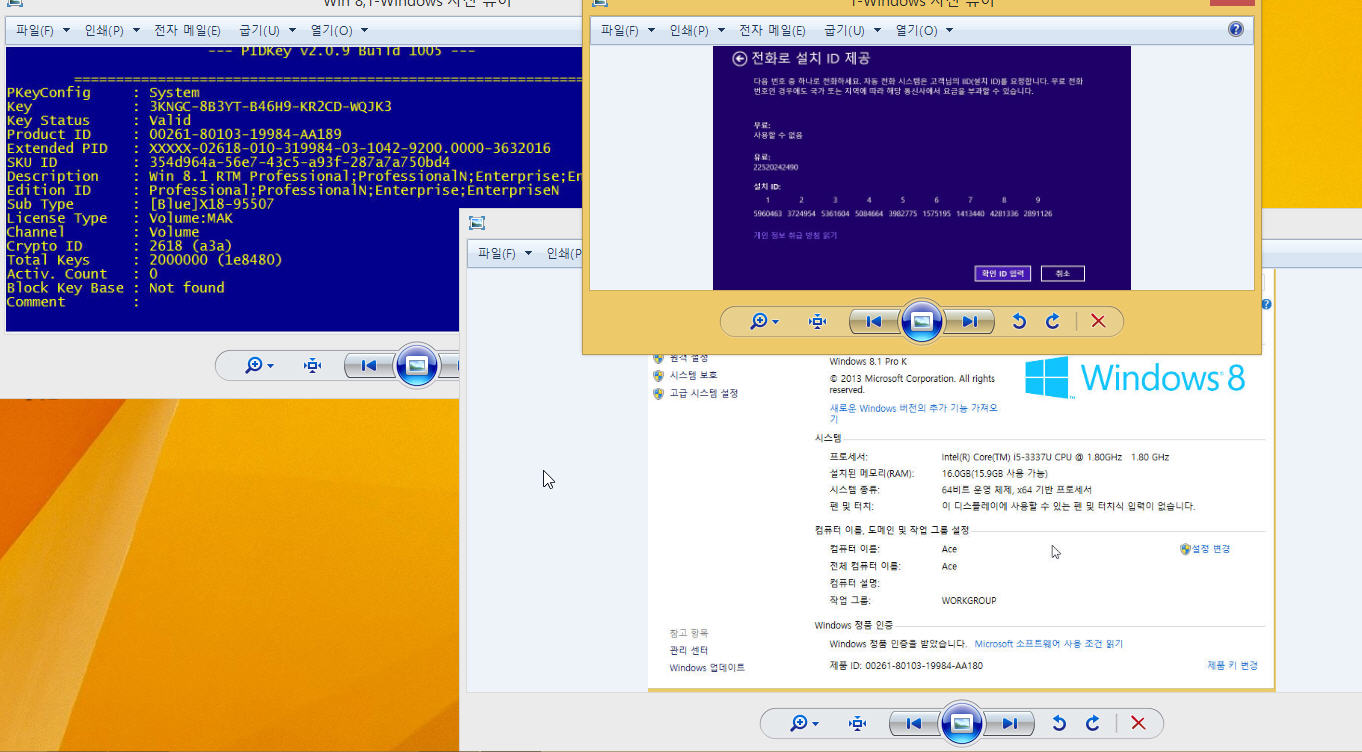Screen dimensions: 1362x752
Task: Click back arrow beside 전화로 설치 ID 제공
Action: tap(740, 59)
